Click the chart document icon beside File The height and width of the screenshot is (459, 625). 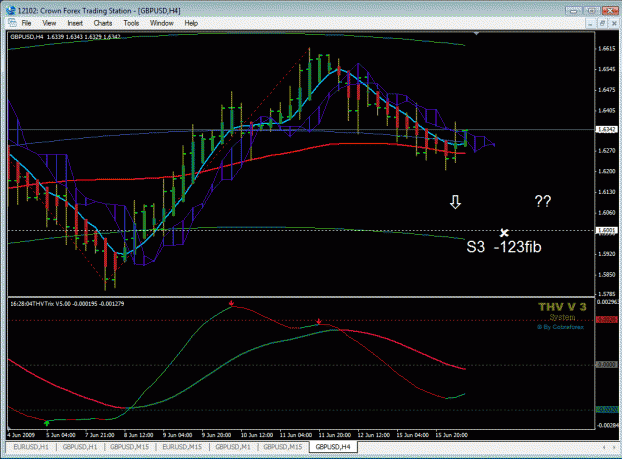click(12, 23)
